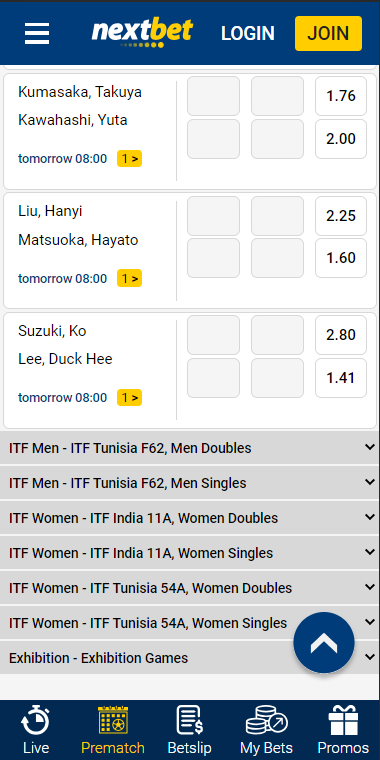Click the LOGIN link
Screen dimensions: 380x760
248,33
